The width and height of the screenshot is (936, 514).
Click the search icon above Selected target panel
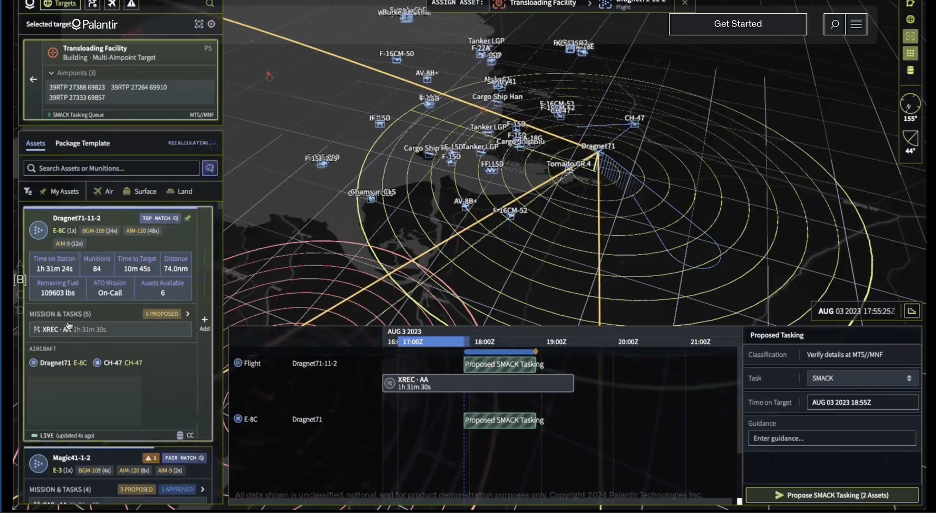pos(210,4)
